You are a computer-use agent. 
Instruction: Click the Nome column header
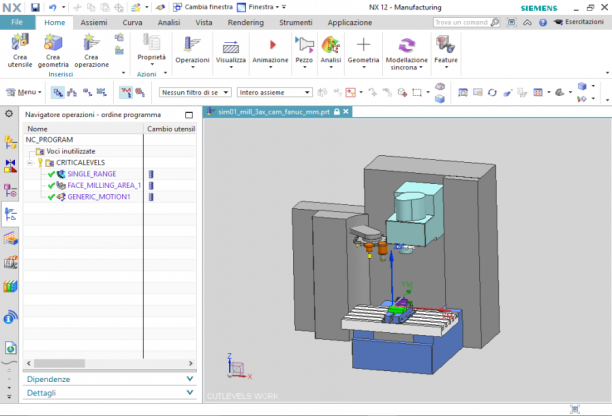[84, 129]
